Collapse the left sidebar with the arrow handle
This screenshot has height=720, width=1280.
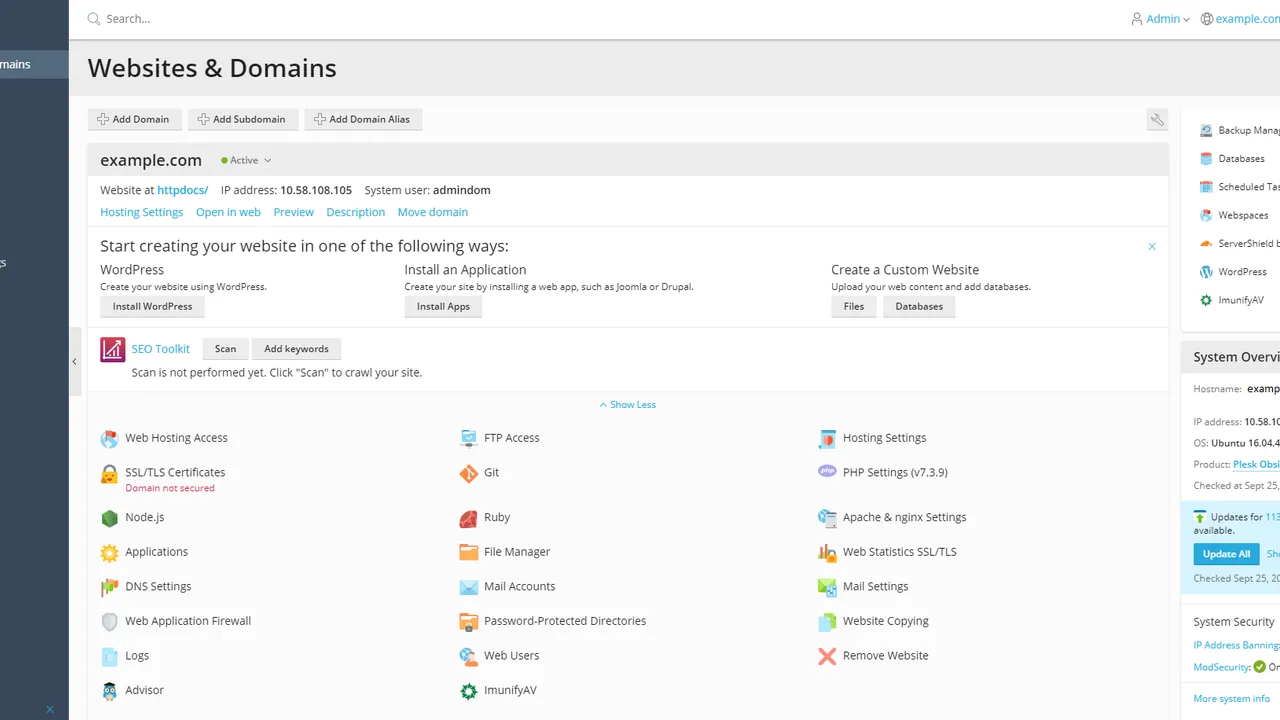[x=75, y=362]
